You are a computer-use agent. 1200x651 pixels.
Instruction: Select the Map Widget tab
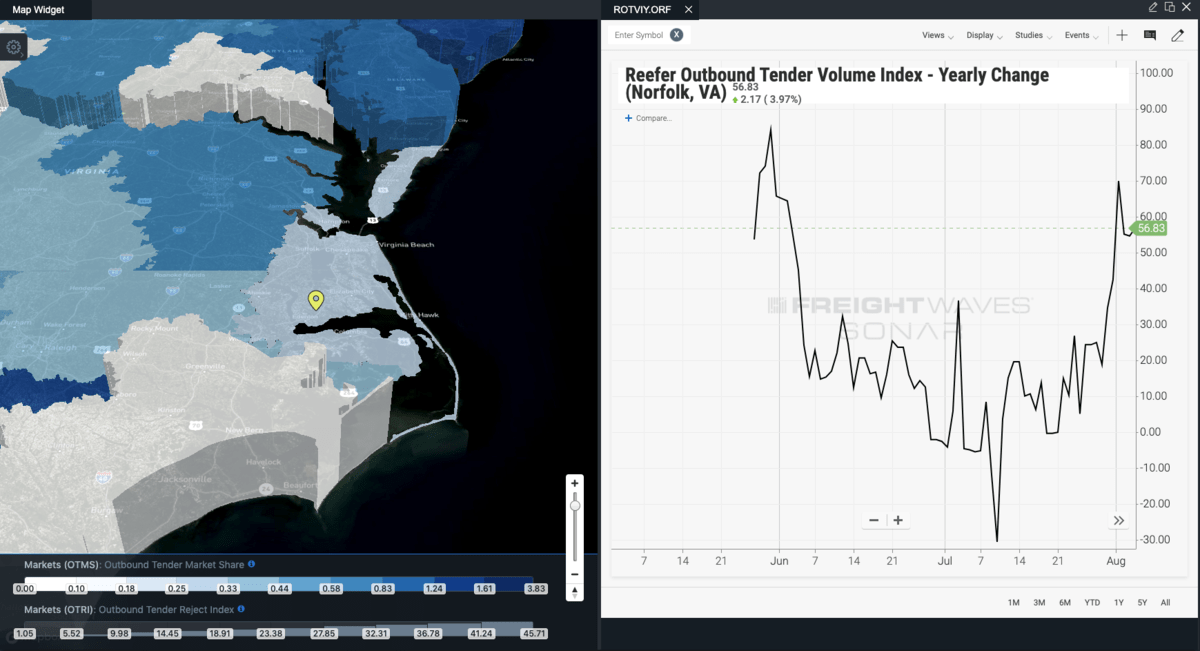(x=38, y=9)
